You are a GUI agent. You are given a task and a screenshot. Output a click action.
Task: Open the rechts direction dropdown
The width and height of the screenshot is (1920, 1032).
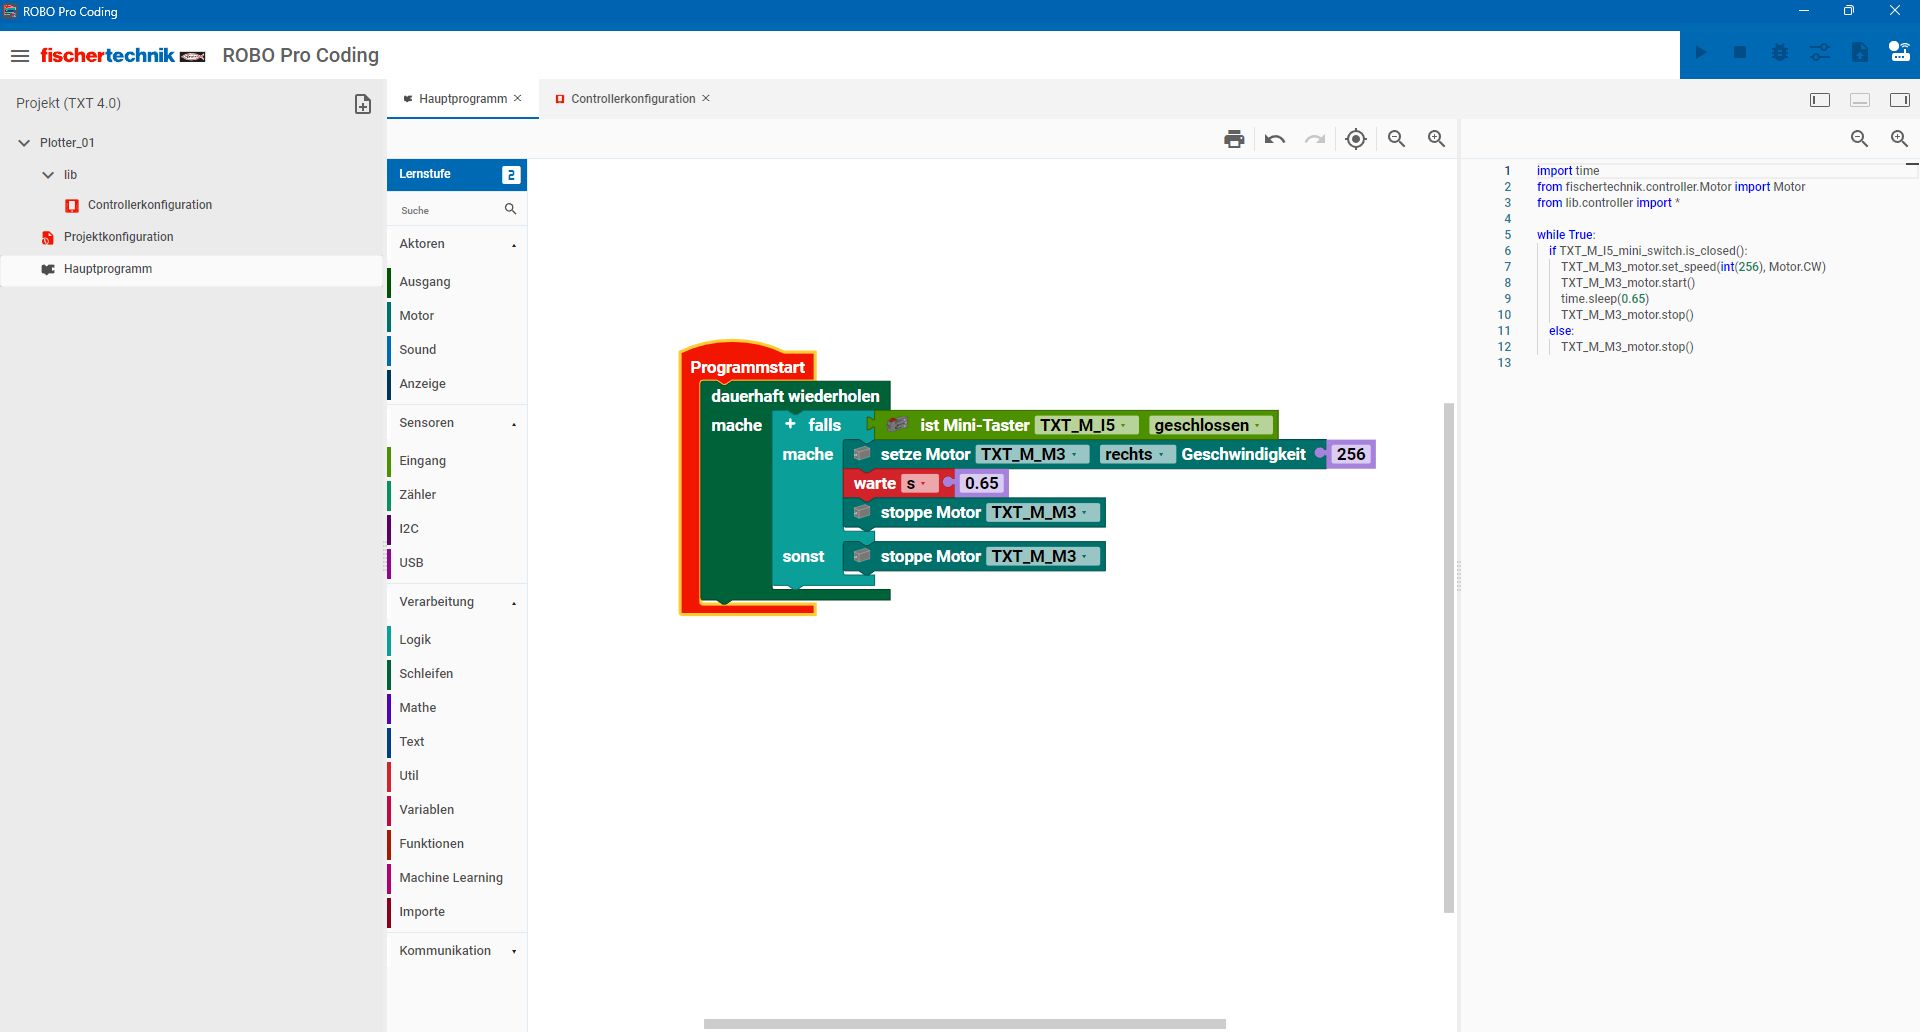1134,455
